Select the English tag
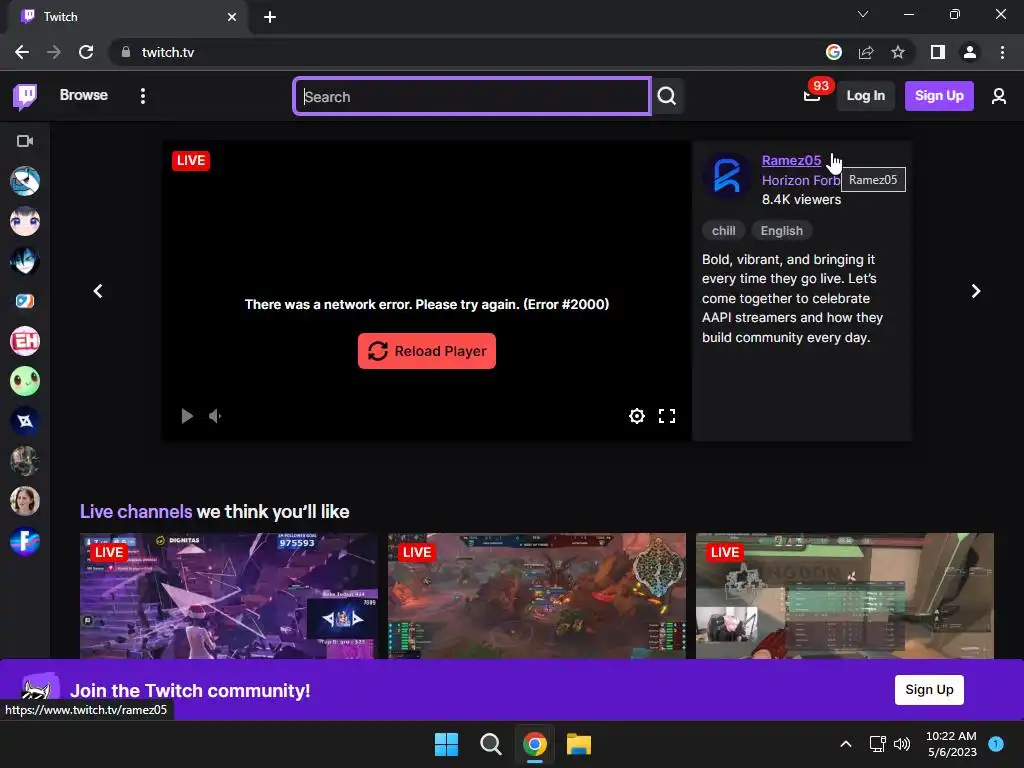This screenshot has width=1024, height=768. pyautogui.click(x=782, y=231)
